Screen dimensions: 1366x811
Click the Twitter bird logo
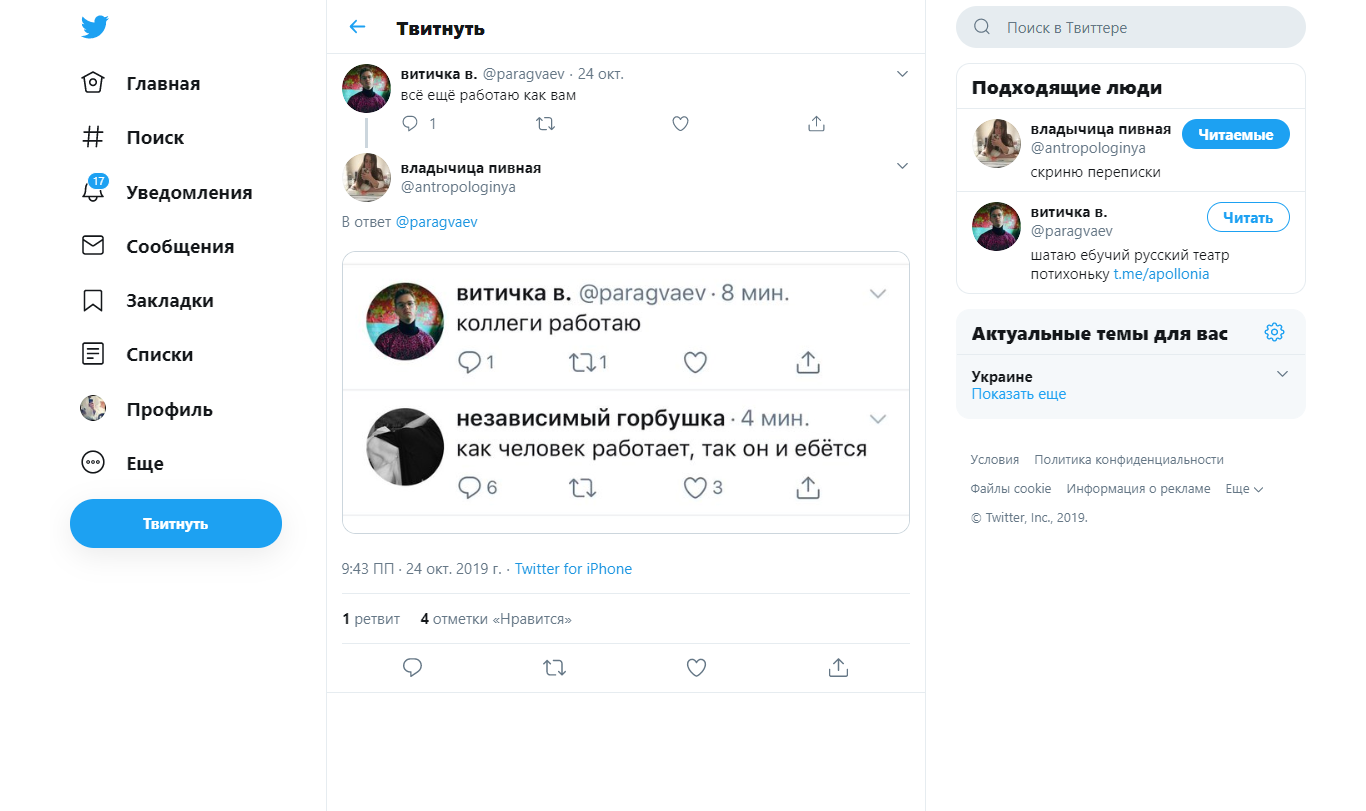point(95,27)
